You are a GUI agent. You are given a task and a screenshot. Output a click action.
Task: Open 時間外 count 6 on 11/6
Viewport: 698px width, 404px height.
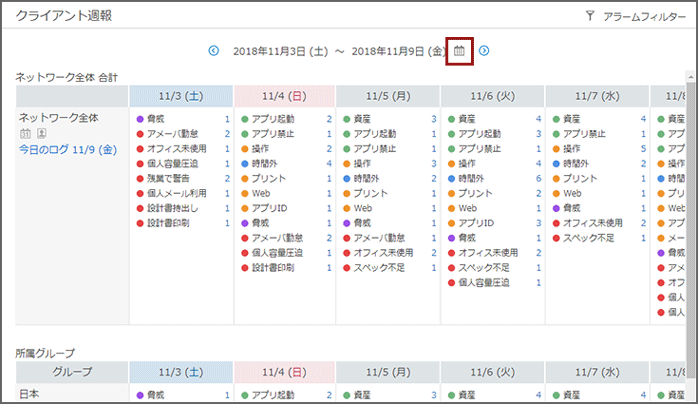click(538, 178)
